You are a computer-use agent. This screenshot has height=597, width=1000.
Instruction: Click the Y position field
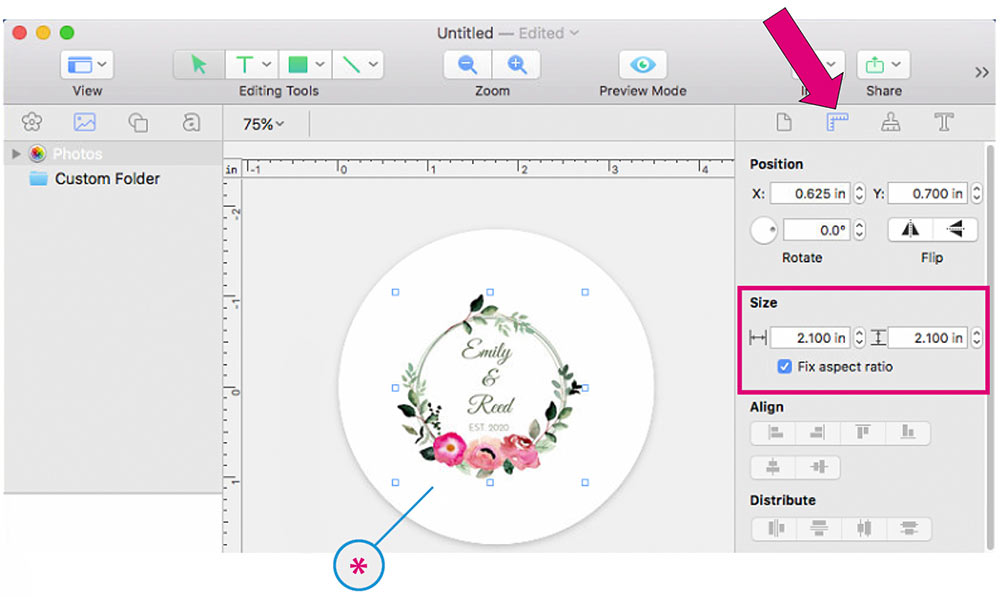(x=927, y=193)
